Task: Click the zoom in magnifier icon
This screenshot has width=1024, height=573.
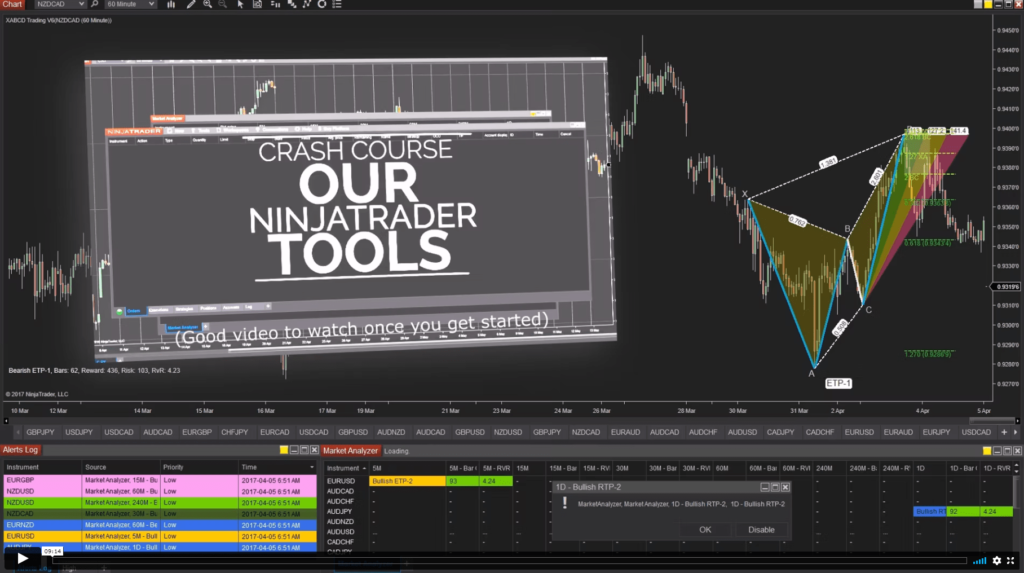Action: (x=208, y=4)
